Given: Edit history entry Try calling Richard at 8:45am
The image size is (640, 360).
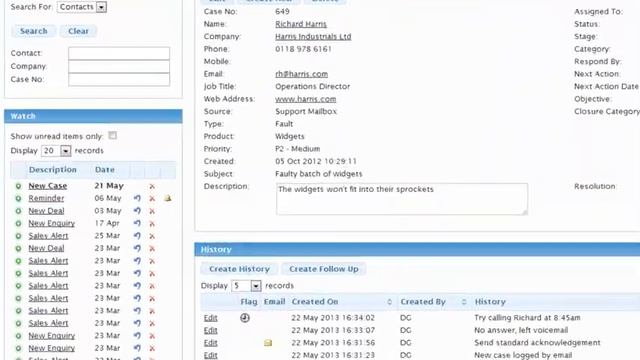Looking at the screenshot, I should pyautogui.click(x=211, y=318).
